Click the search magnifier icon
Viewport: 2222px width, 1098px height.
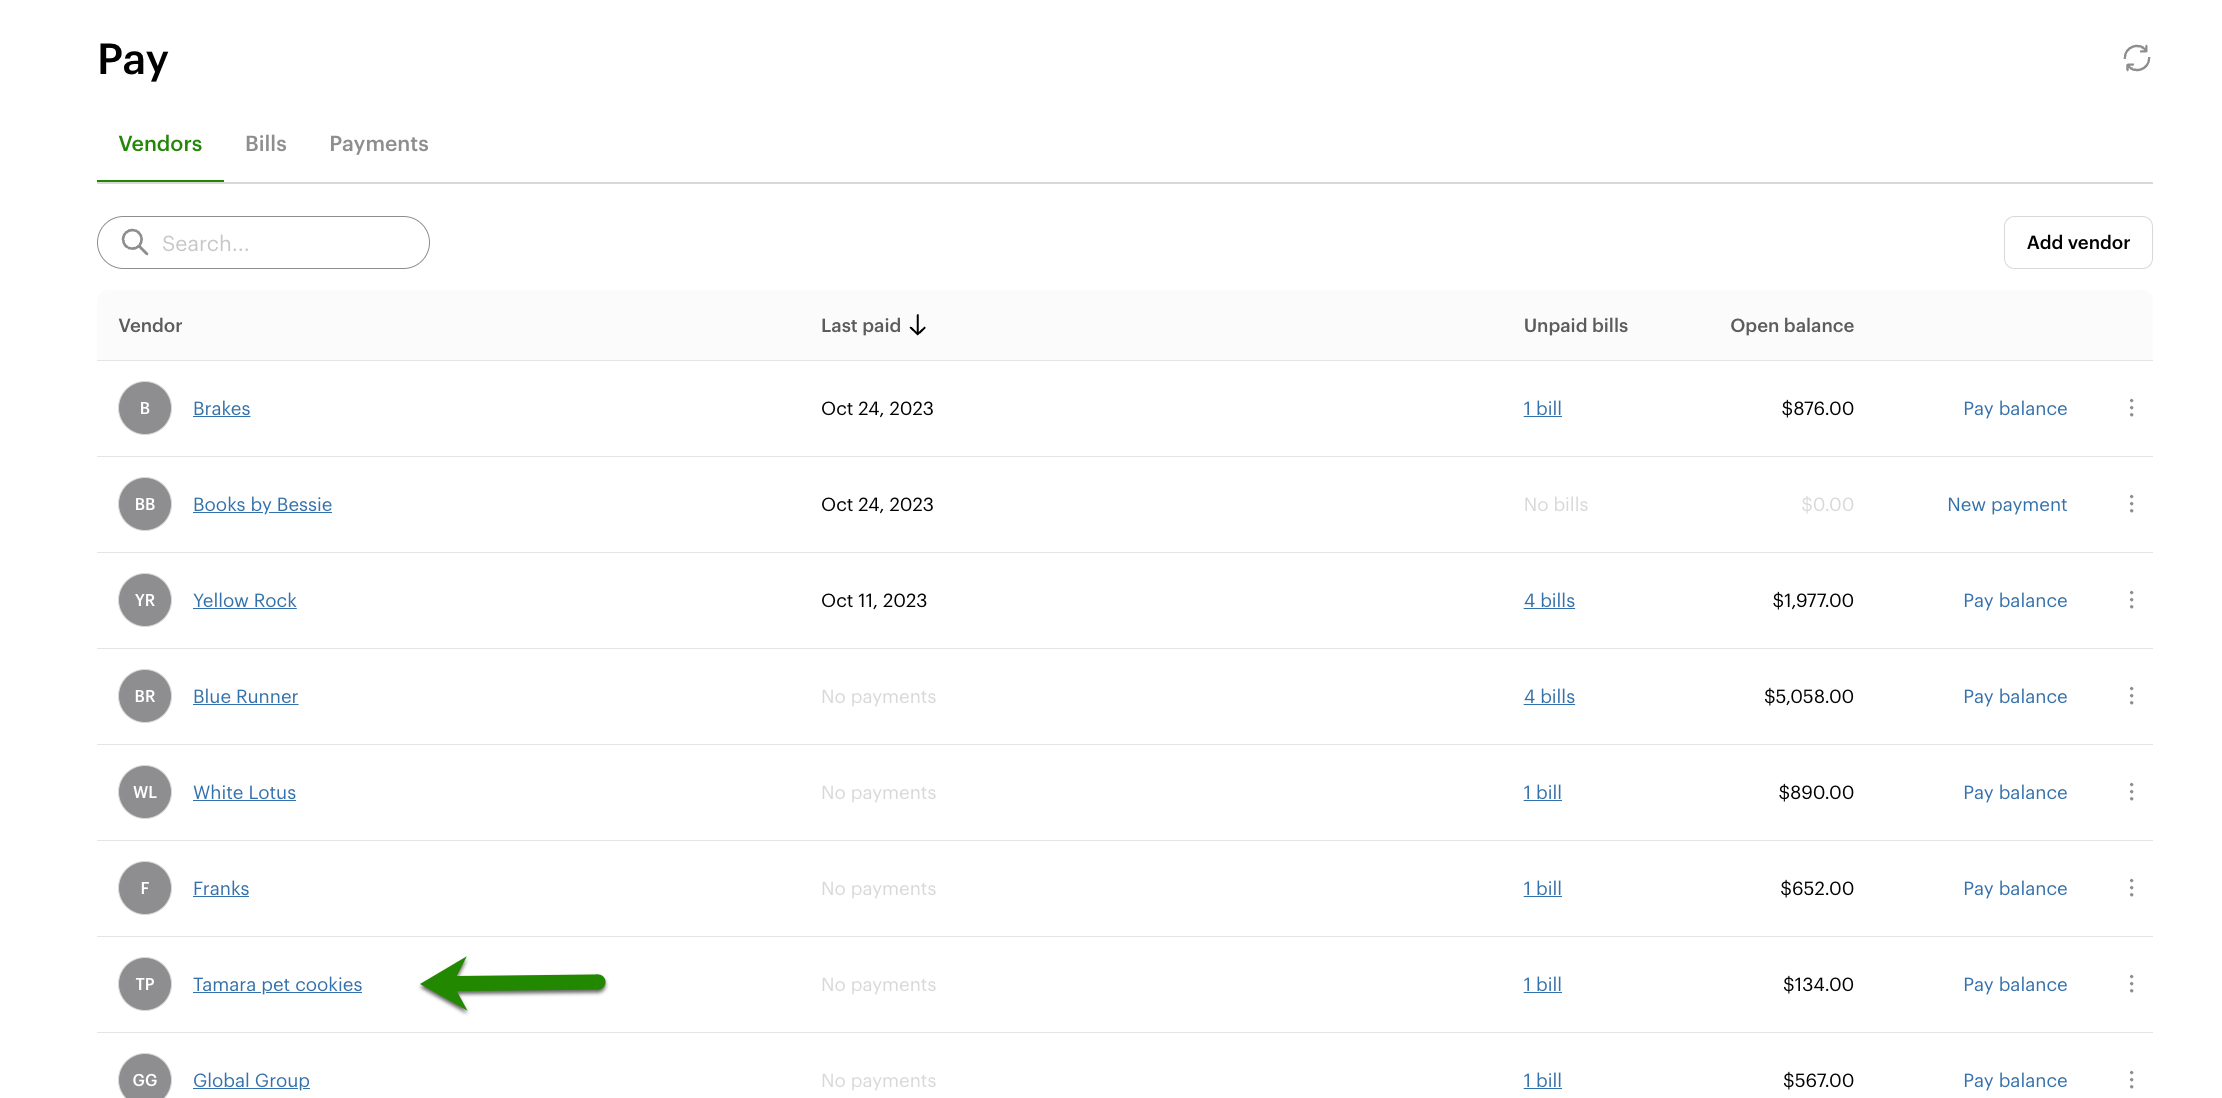coord(134,242)
